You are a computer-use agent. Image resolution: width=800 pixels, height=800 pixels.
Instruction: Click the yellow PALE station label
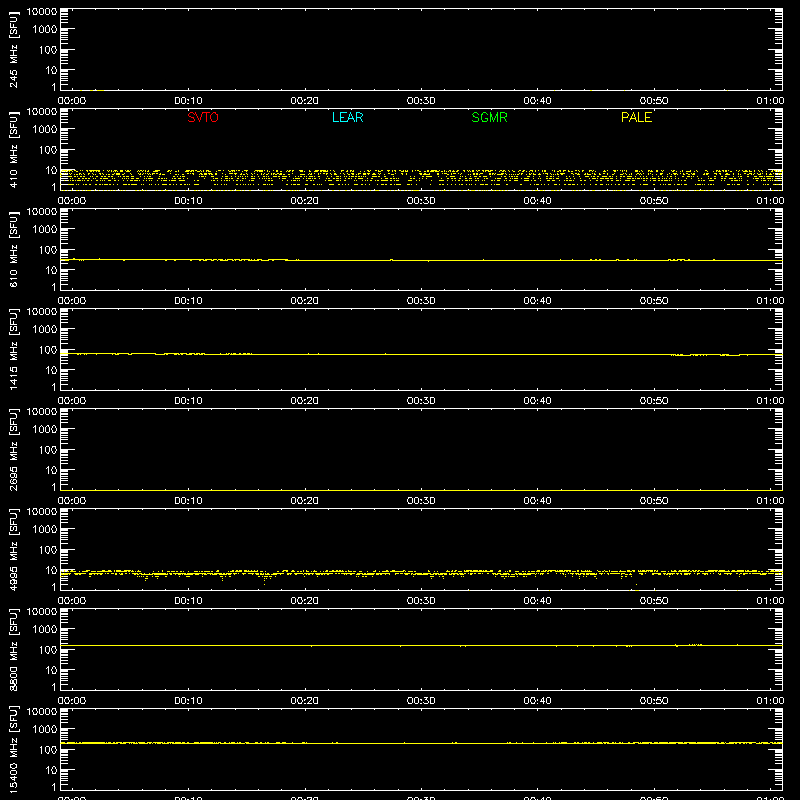636,117
